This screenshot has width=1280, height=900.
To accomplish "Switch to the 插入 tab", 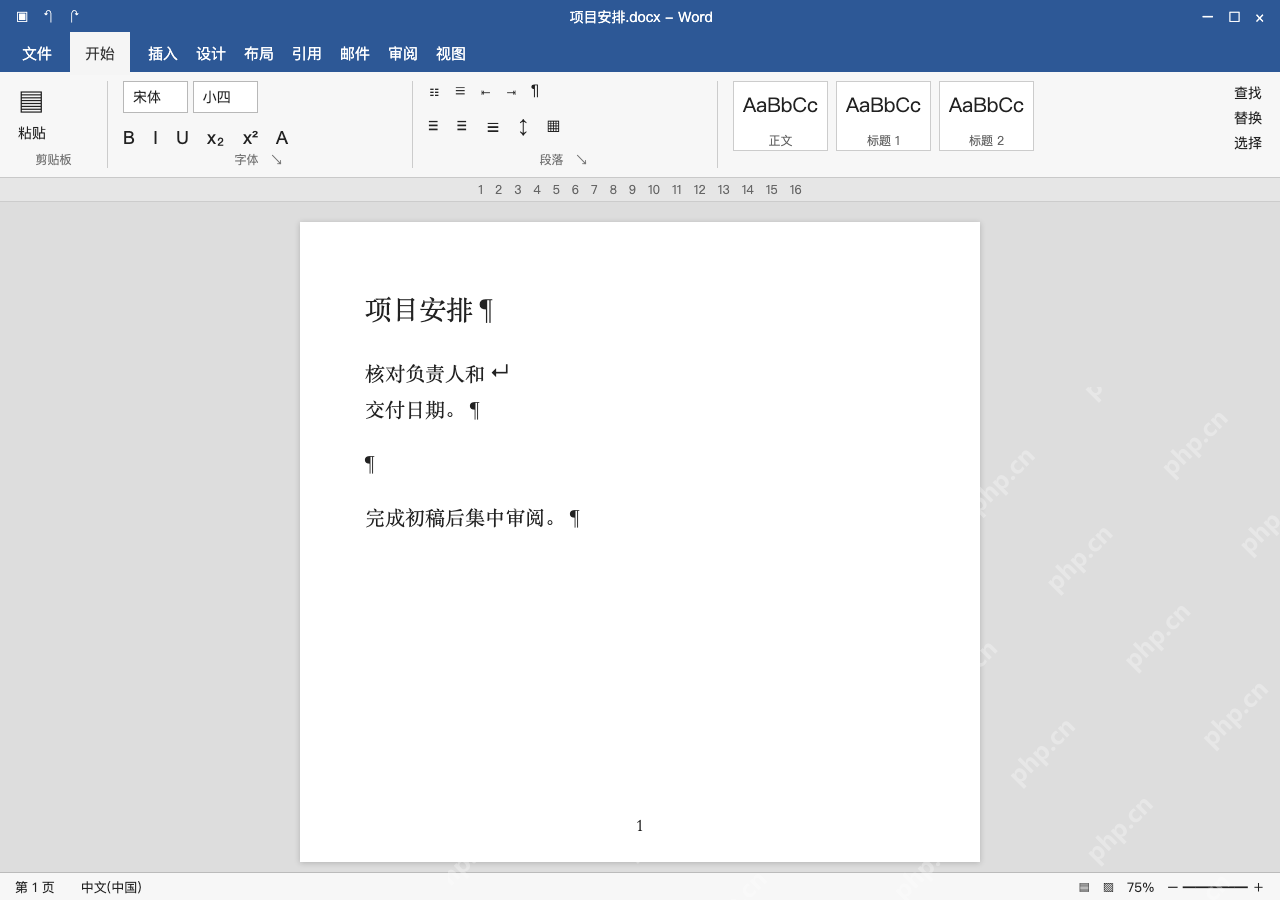I will (163, 54).
